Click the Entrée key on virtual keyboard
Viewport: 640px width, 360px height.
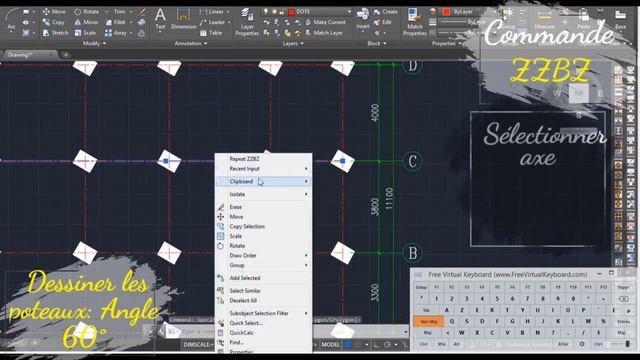tap(623, 322)
